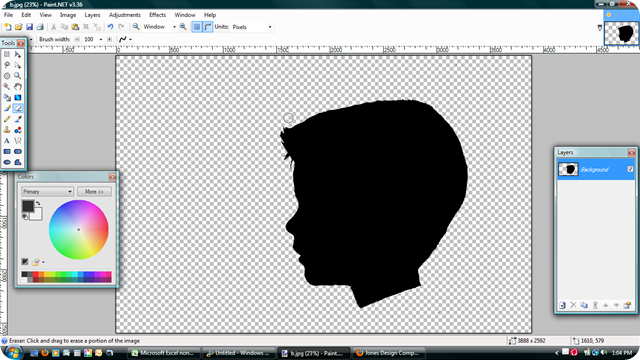
Task: Select the Gradient tool
Action: pos(18,98)
